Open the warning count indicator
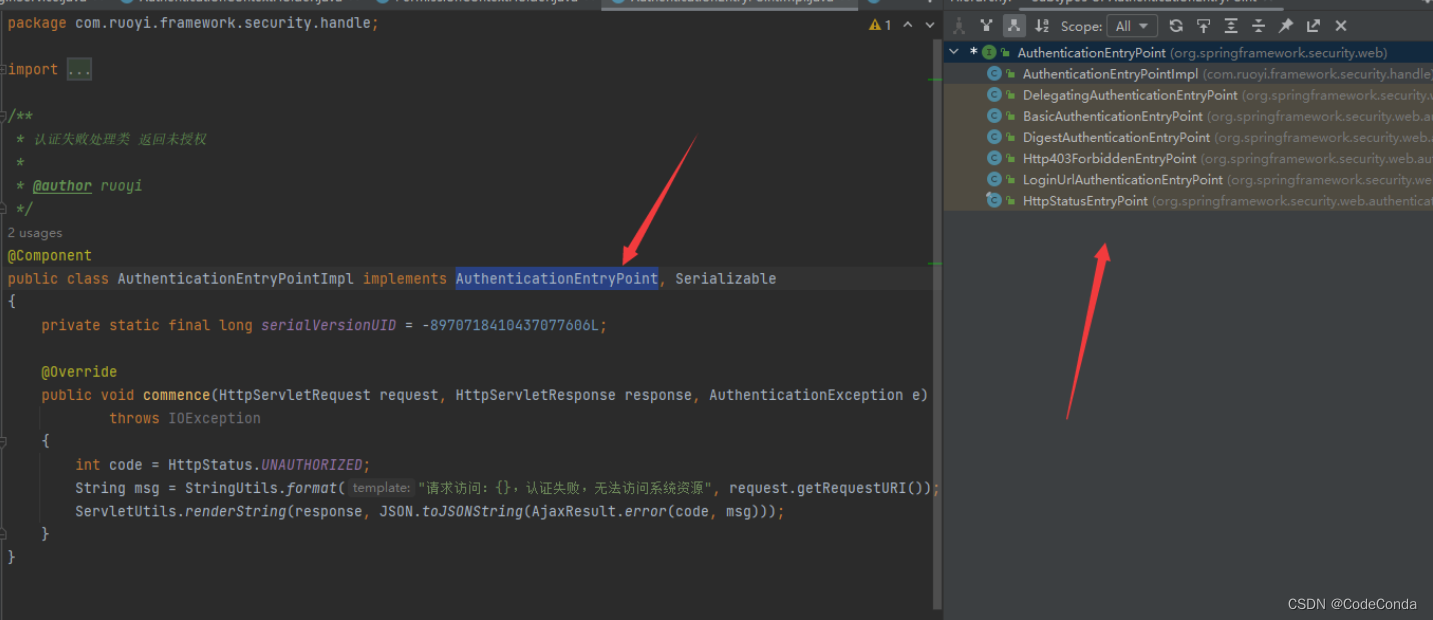 coord(880,25)
